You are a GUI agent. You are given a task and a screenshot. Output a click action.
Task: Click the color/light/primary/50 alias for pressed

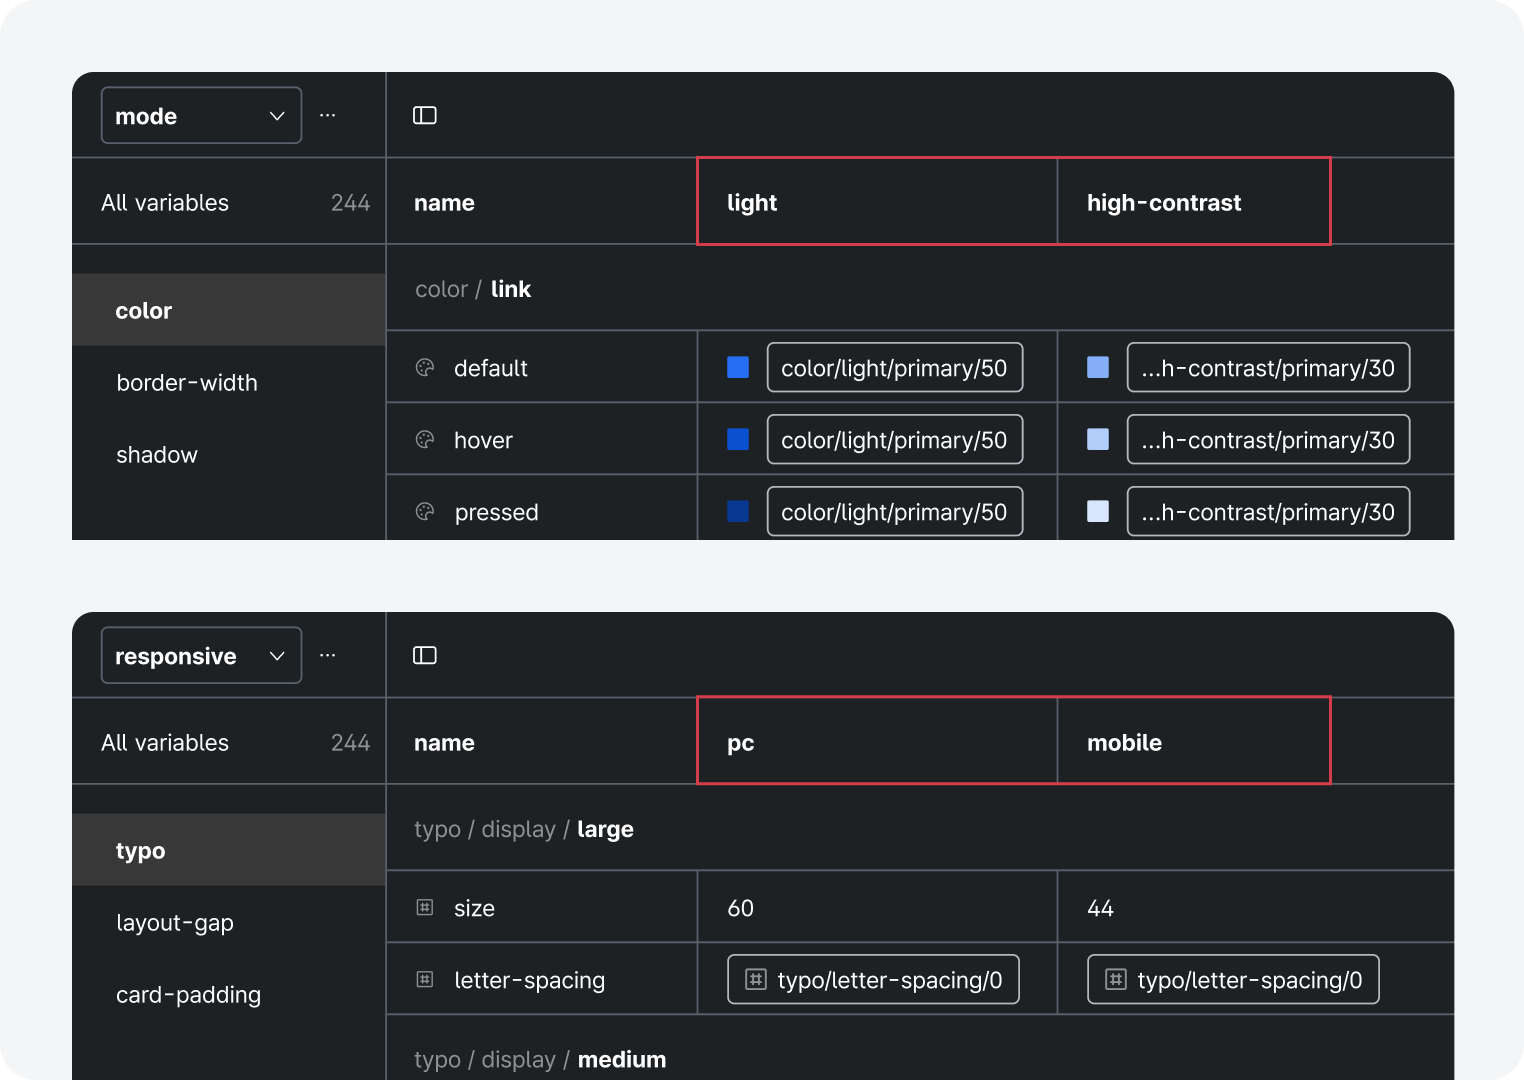pyautogui.click(x=894, y=512)
